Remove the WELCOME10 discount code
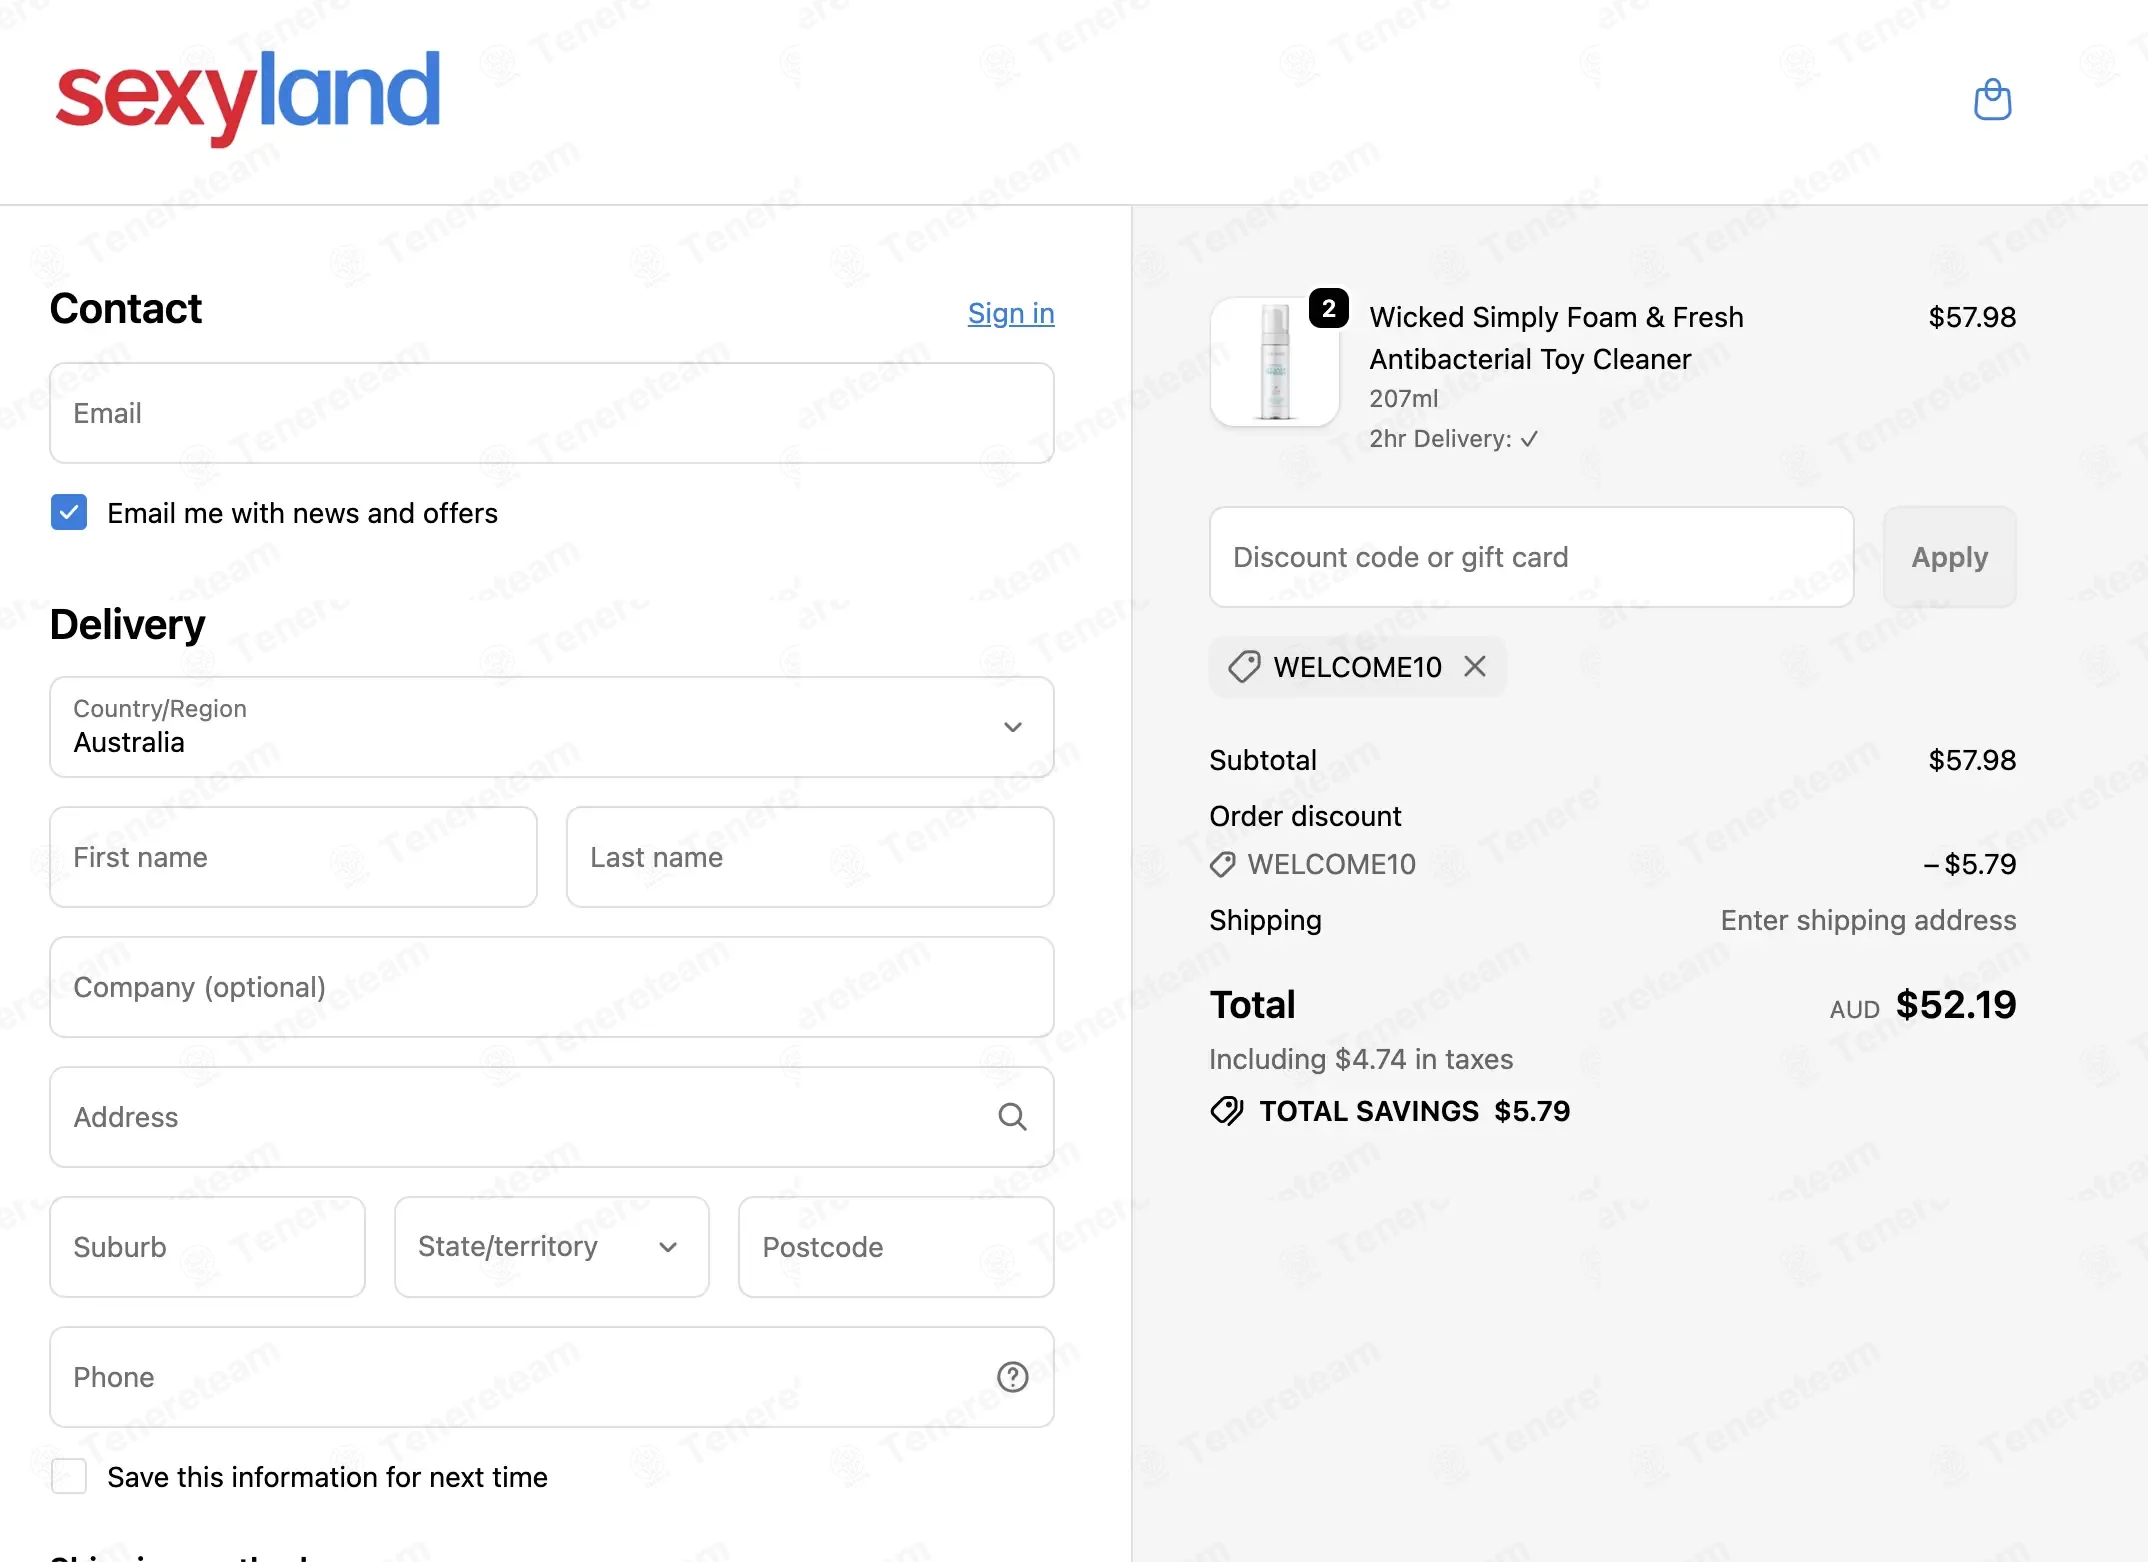The height and width of the screenshot is (1562, 2148). pos(1475,666)
